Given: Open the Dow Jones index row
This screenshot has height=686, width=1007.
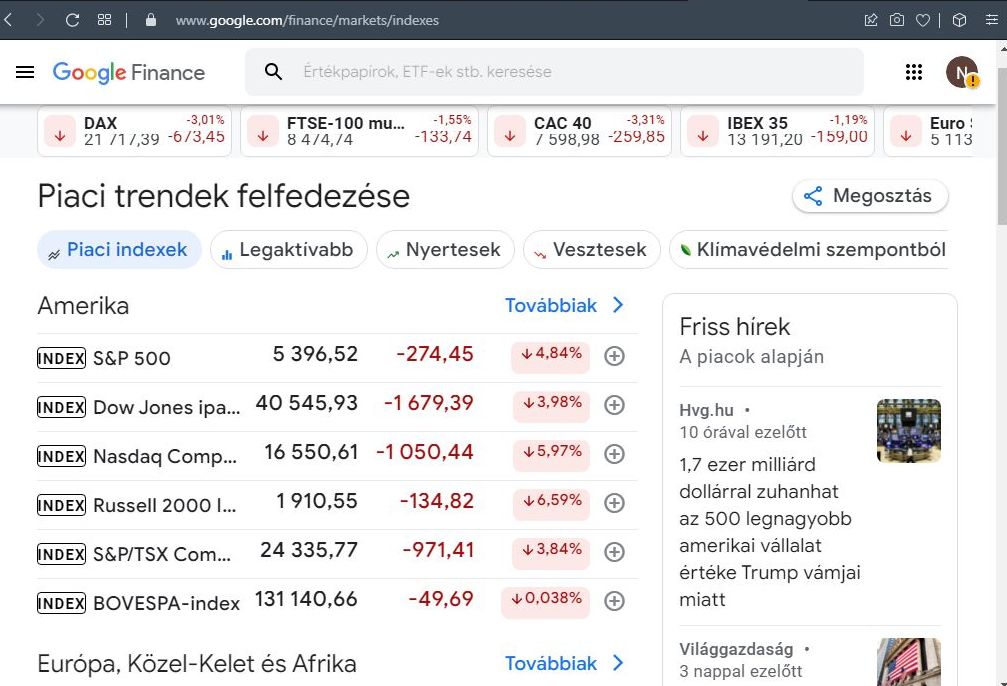Looking at the screenshot, I should 338,405.
